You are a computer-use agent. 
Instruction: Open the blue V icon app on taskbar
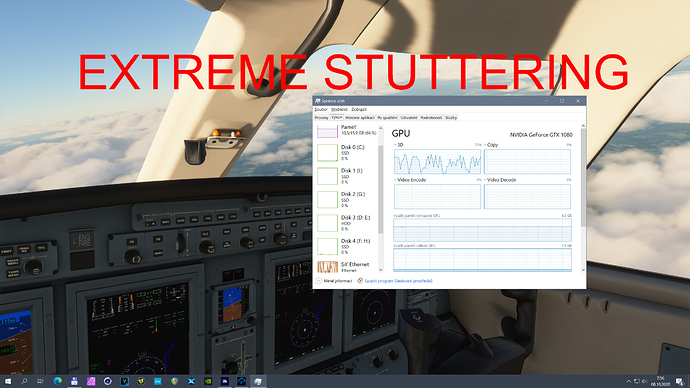tap(125, 381)
